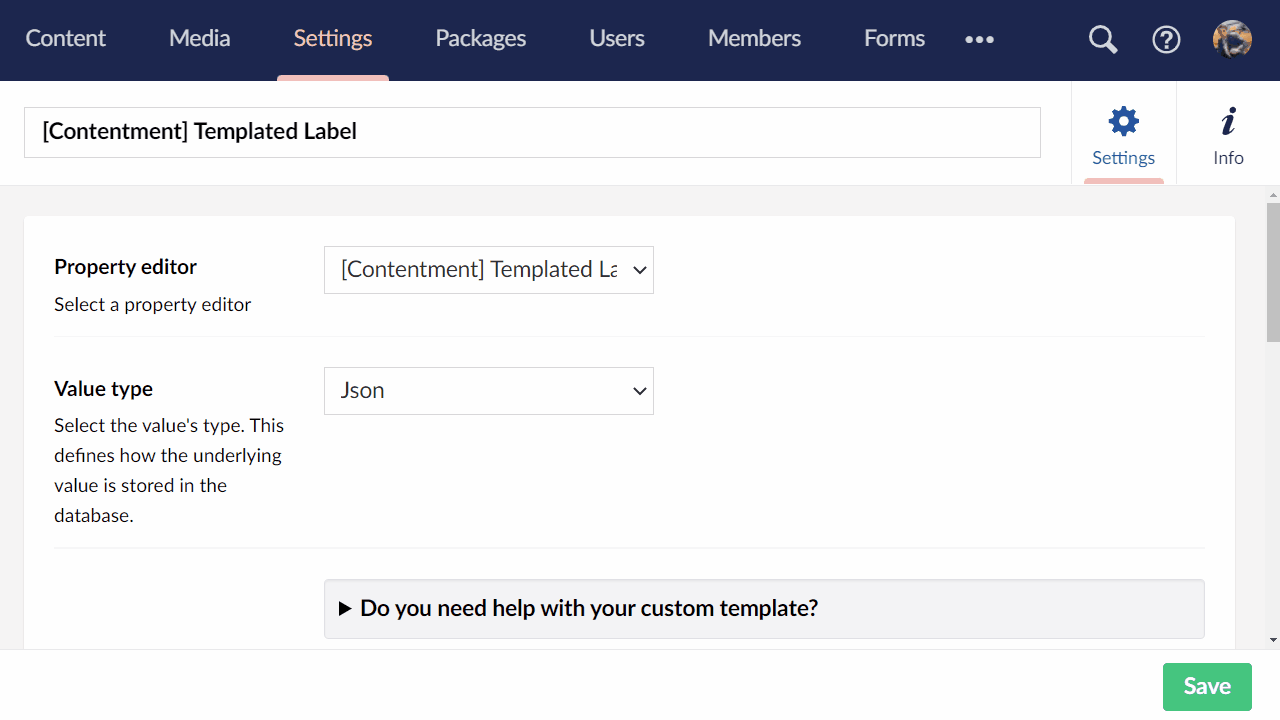Click the vertical scrollbar thumb

[1273, 272]
